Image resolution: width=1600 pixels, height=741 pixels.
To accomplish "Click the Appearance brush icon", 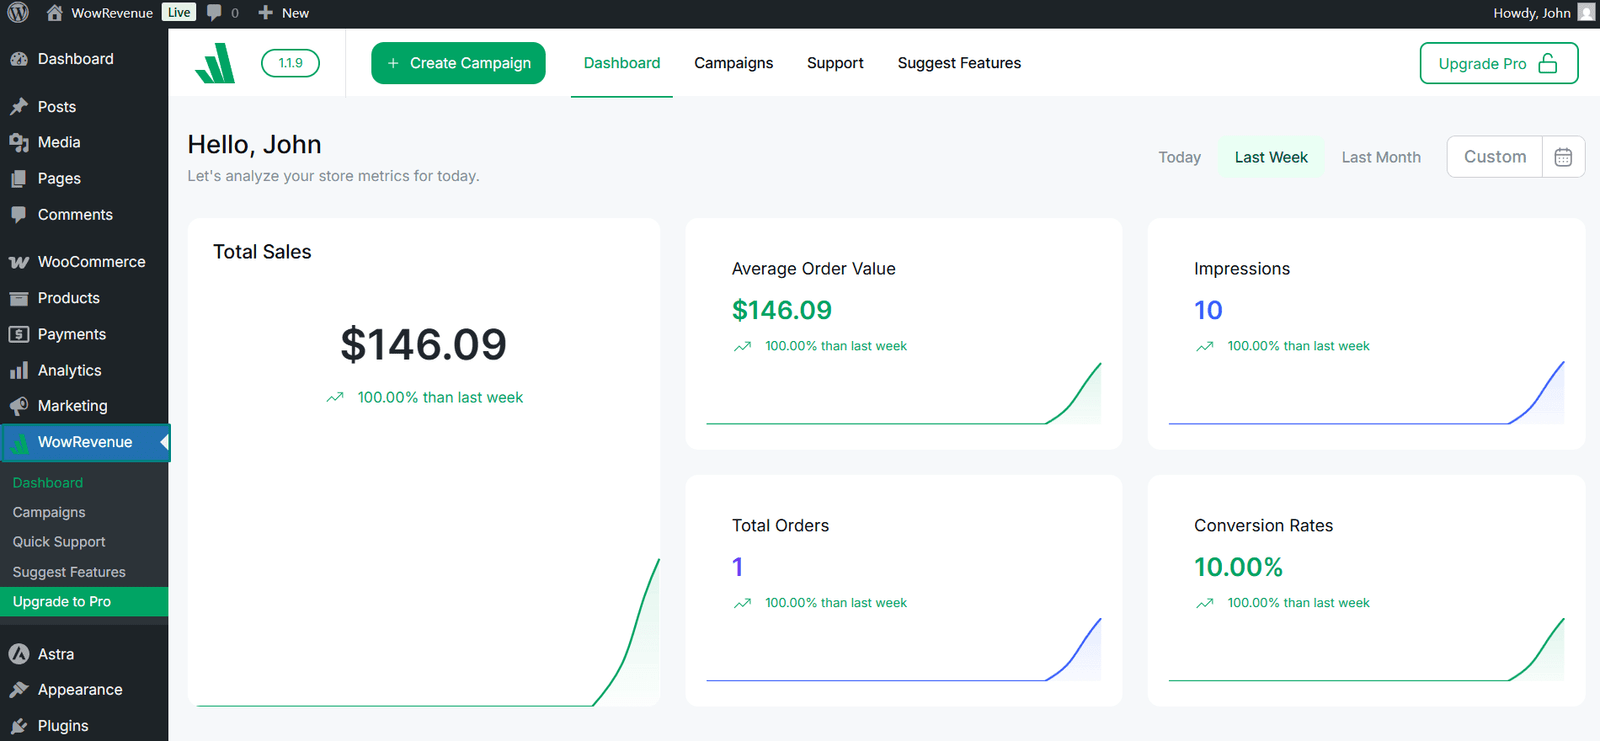I will tap(19, 690).
